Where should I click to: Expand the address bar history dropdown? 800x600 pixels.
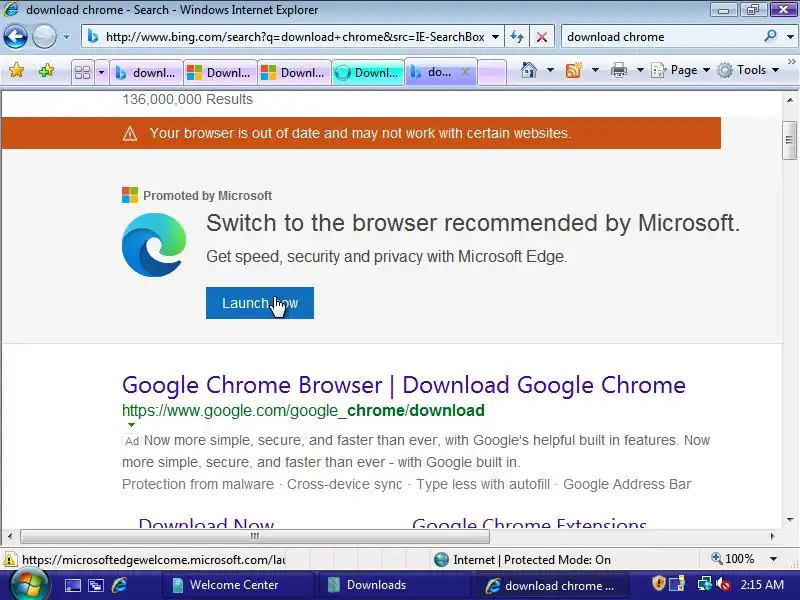click(495, 37)
